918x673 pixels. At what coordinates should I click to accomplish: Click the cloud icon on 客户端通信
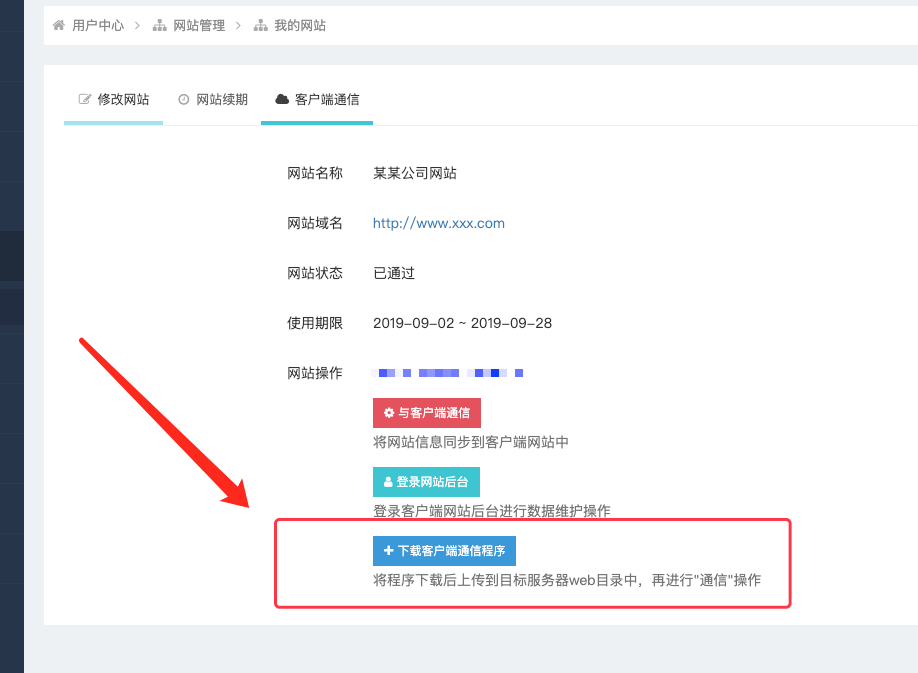[x=282, y=99]
